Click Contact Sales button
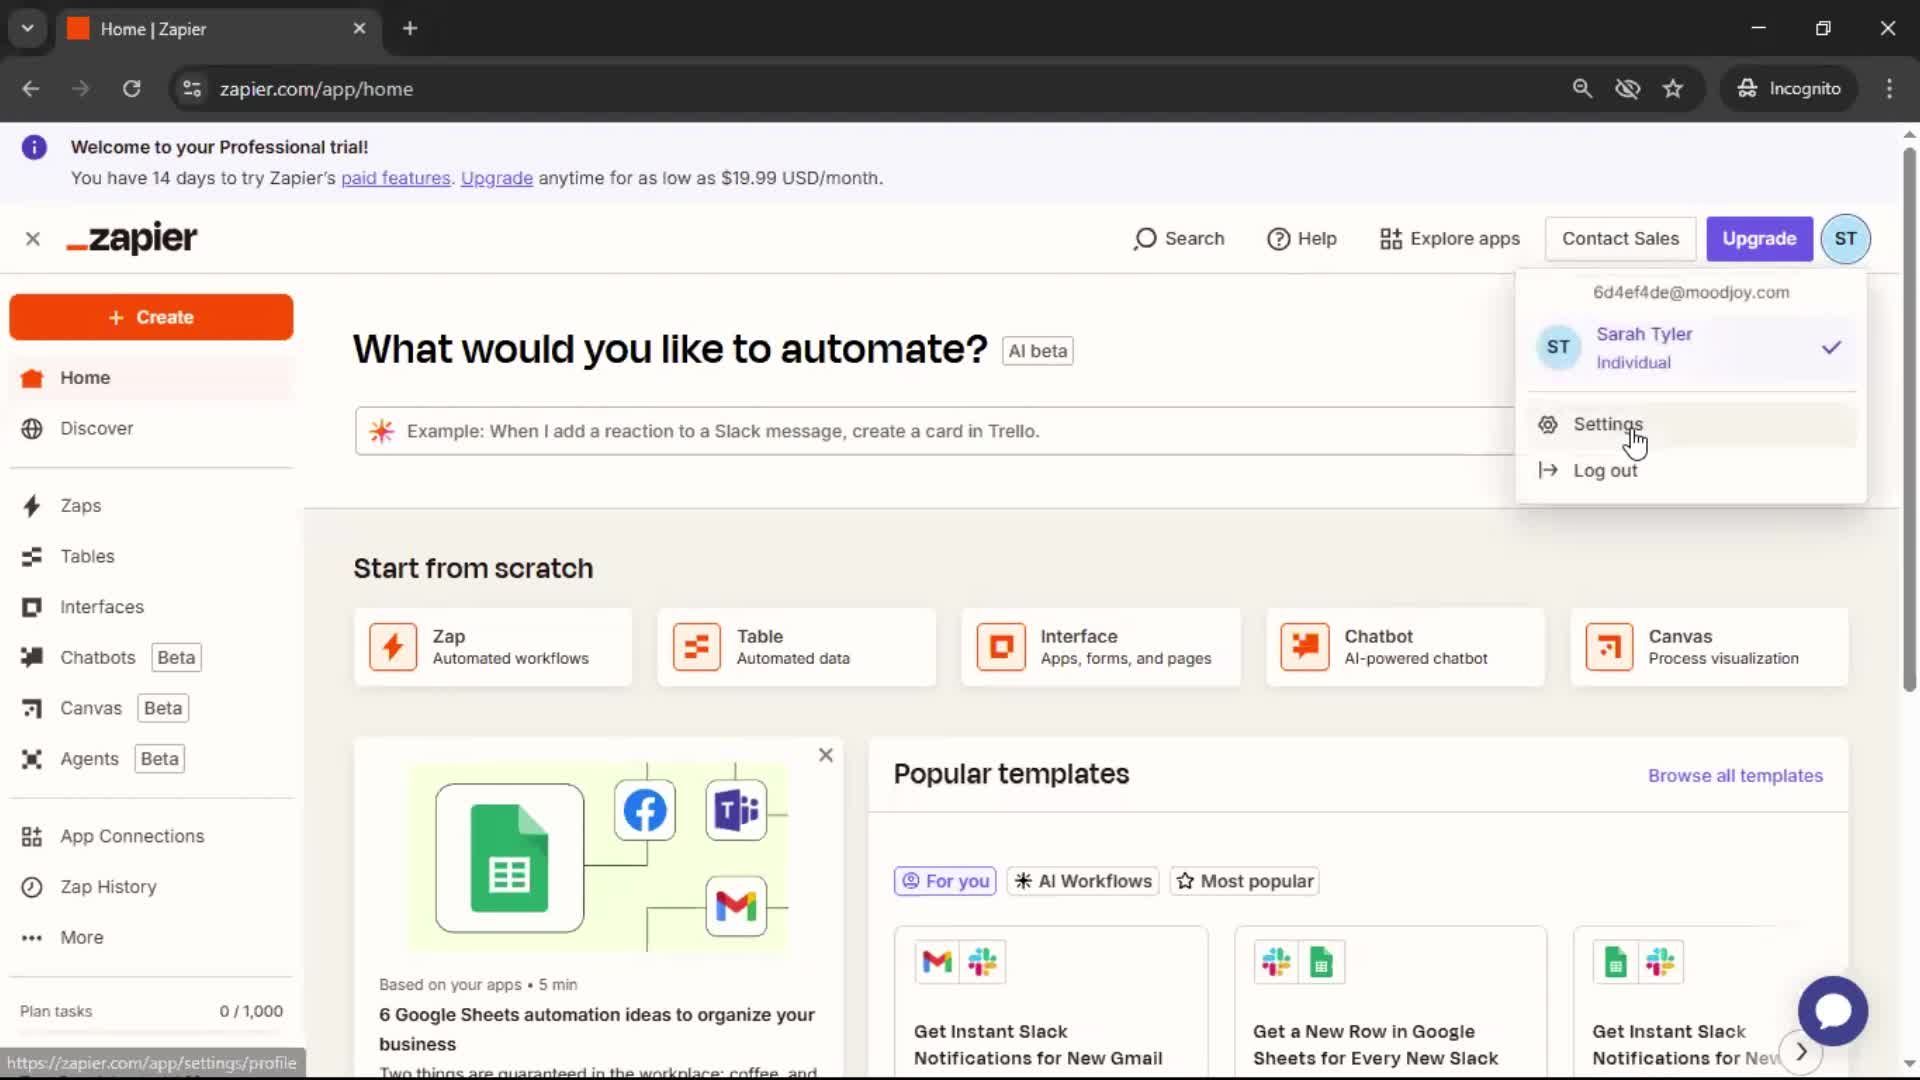 click(x=1620, y=239)
